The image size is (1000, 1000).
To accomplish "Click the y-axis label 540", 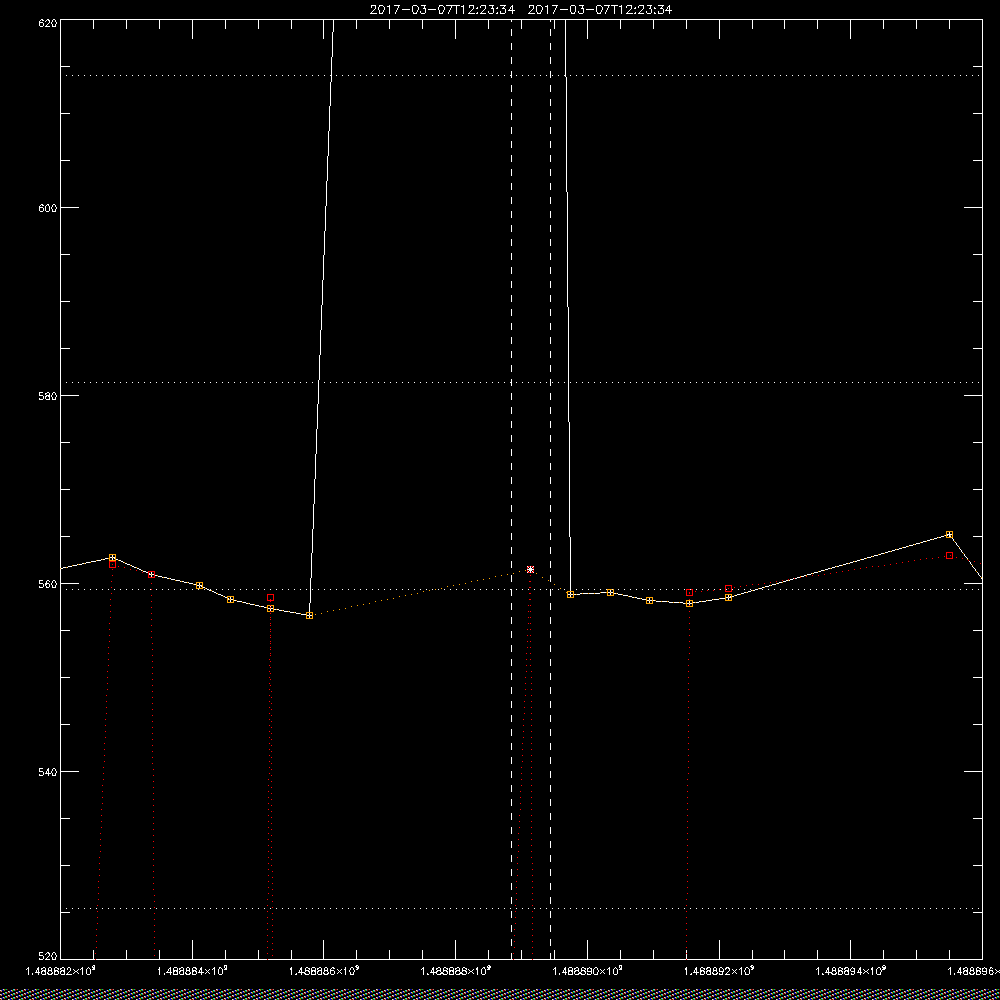I will (x=48, y=772).
